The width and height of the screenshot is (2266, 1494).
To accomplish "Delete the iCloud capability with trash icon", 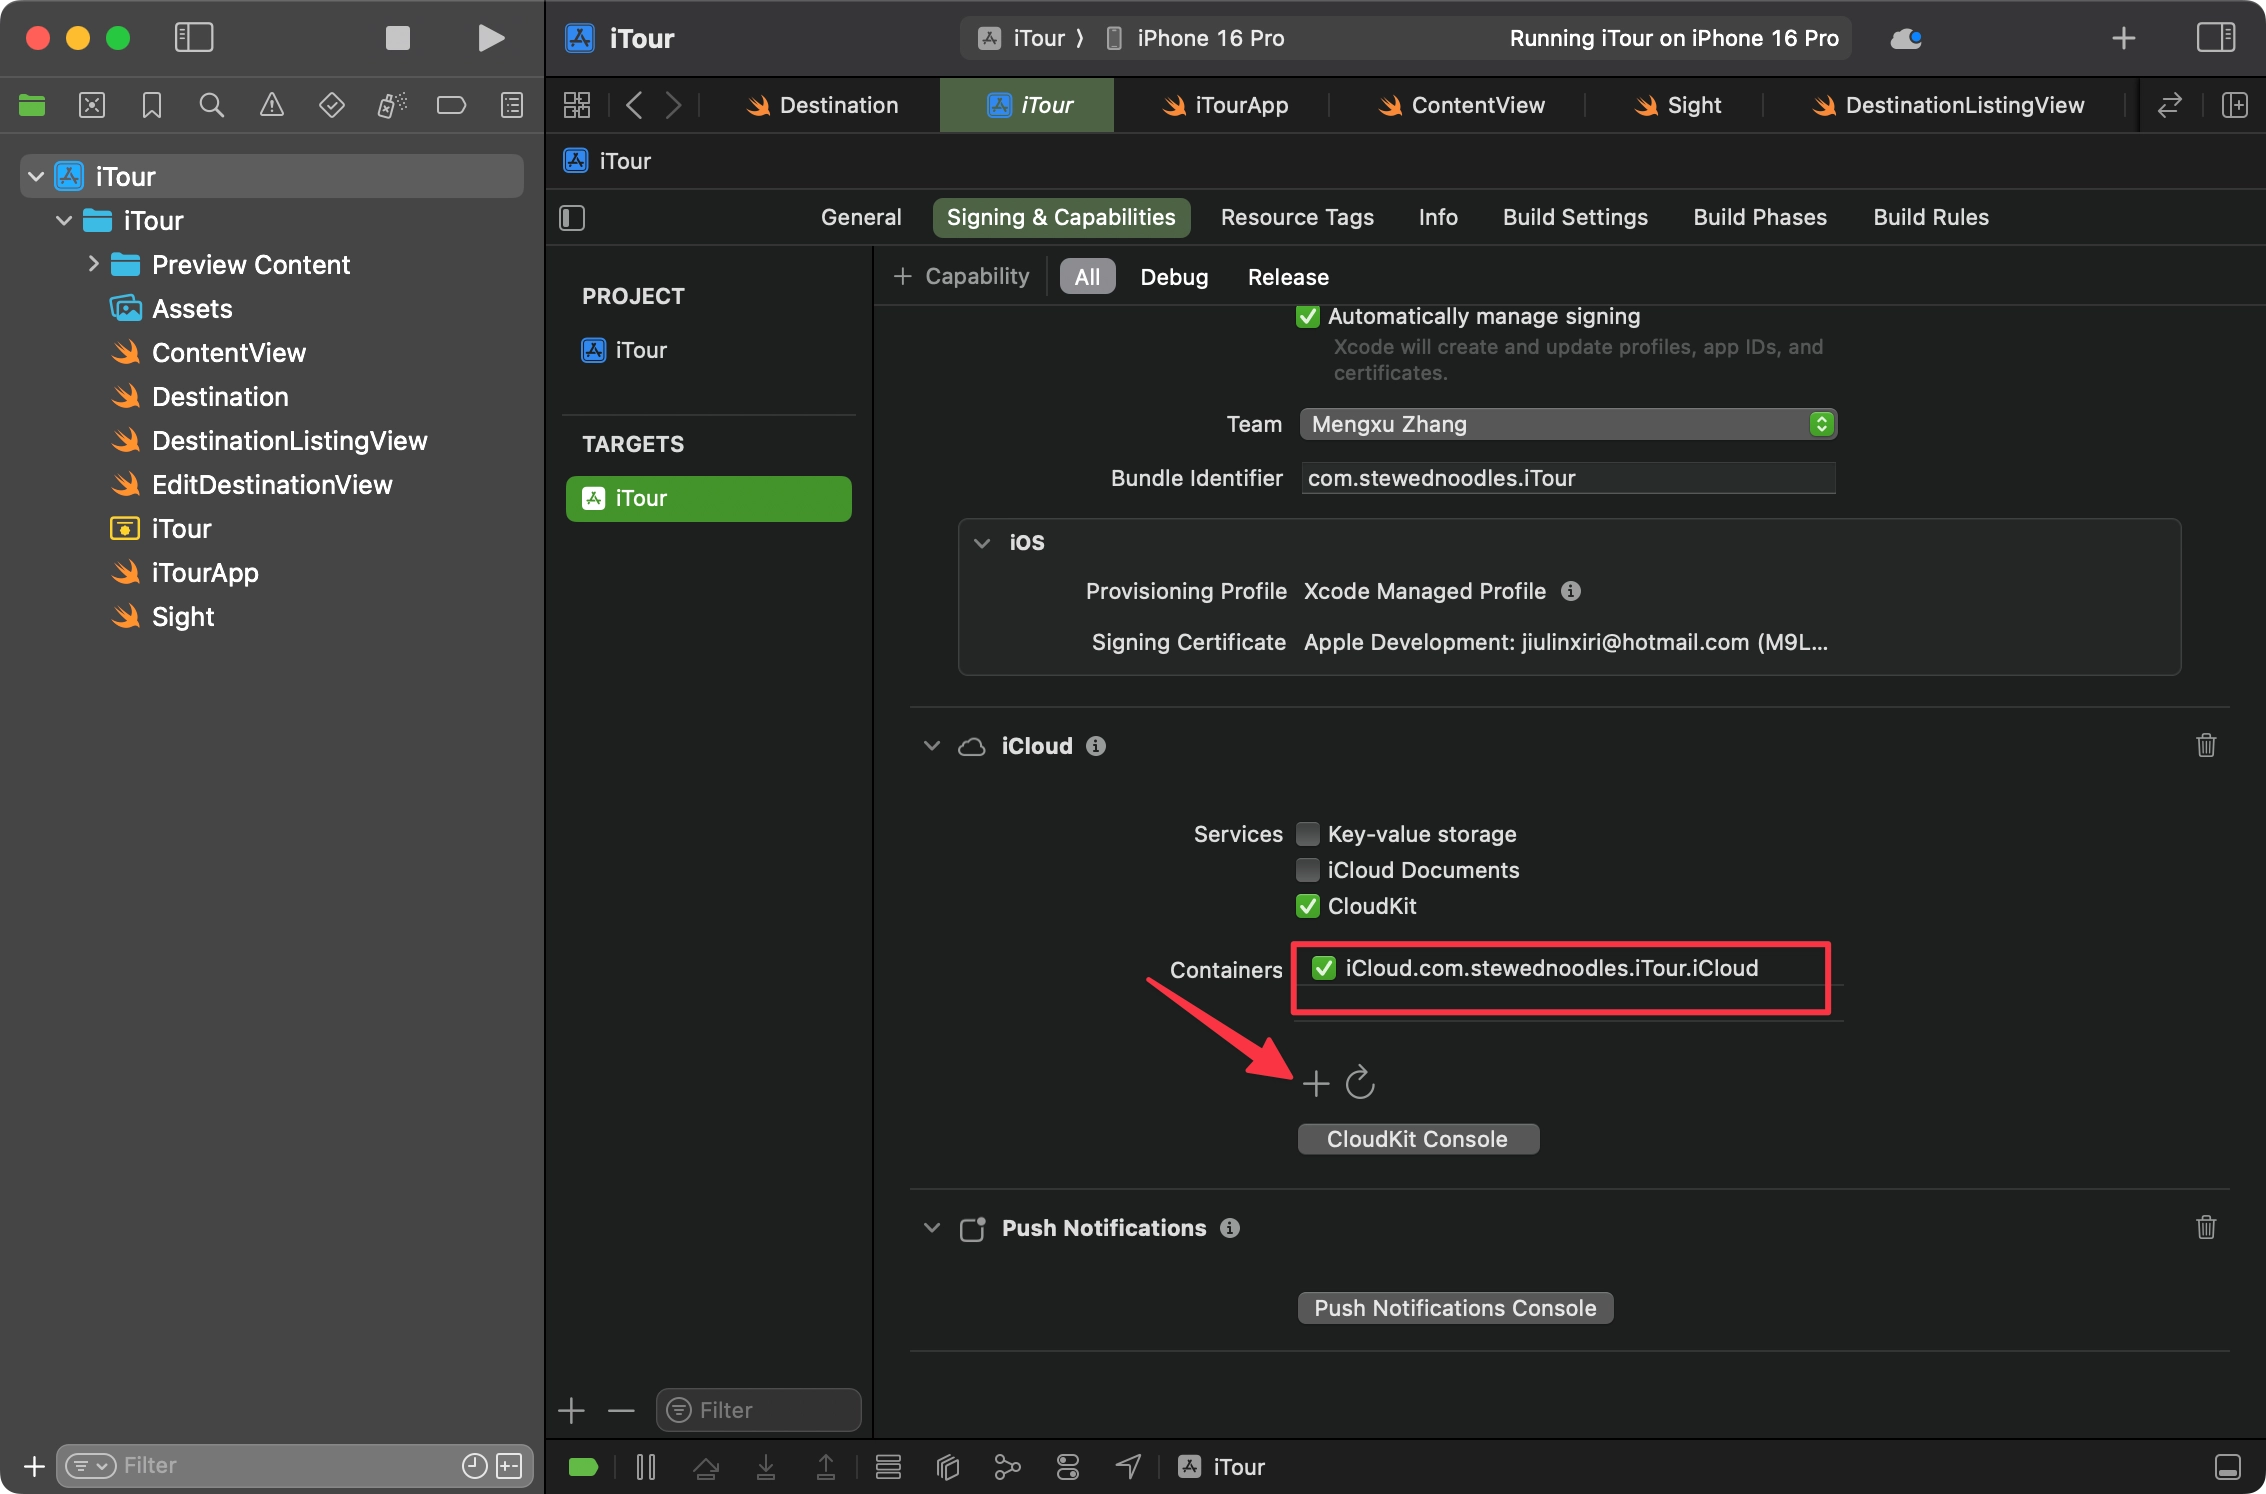I will [2206, 745].
